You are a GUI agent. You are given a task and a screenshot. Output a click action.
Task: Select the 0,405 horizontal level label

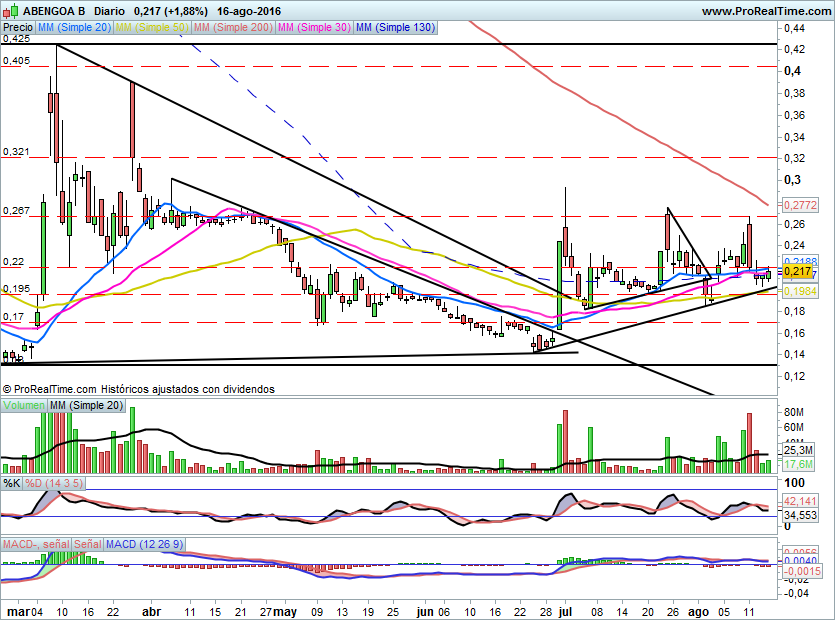coord(16,61)
